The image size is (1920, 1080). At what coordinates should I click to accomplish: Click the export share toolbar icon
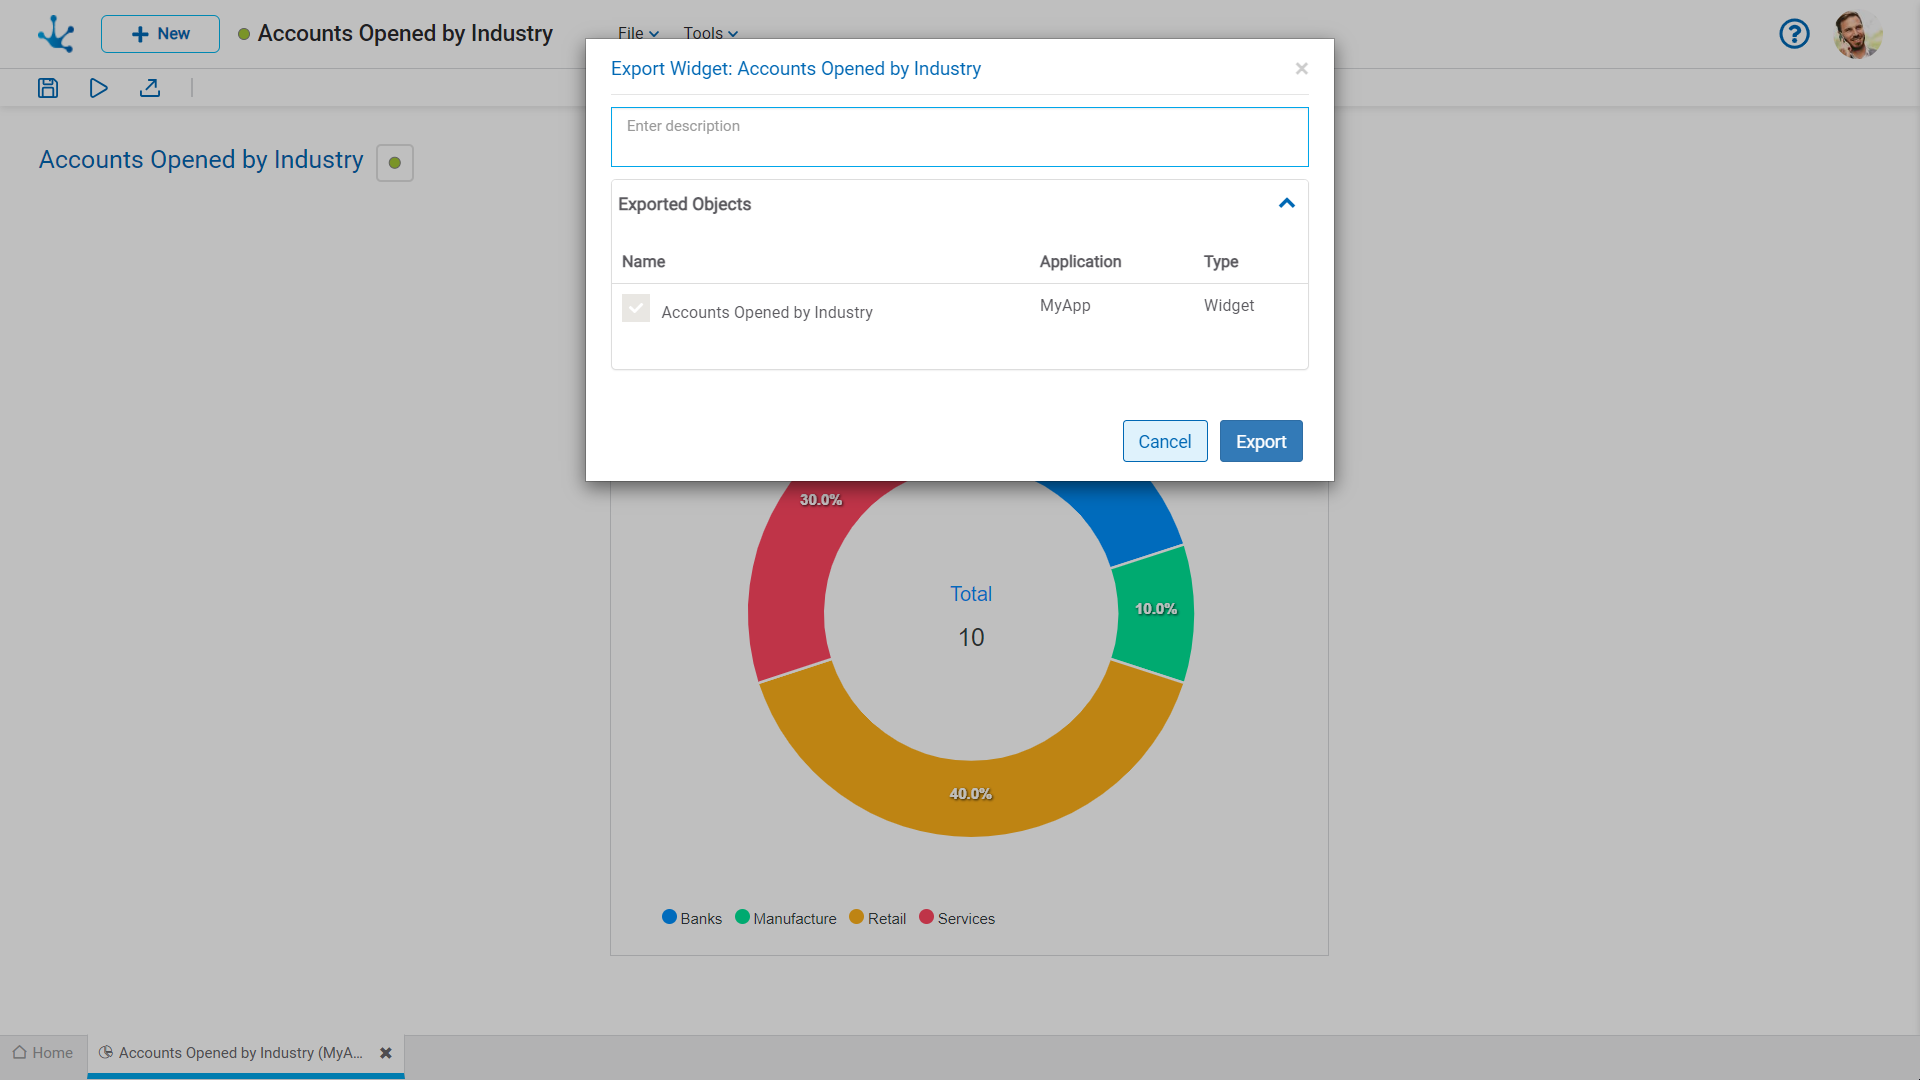pos(150,88)
